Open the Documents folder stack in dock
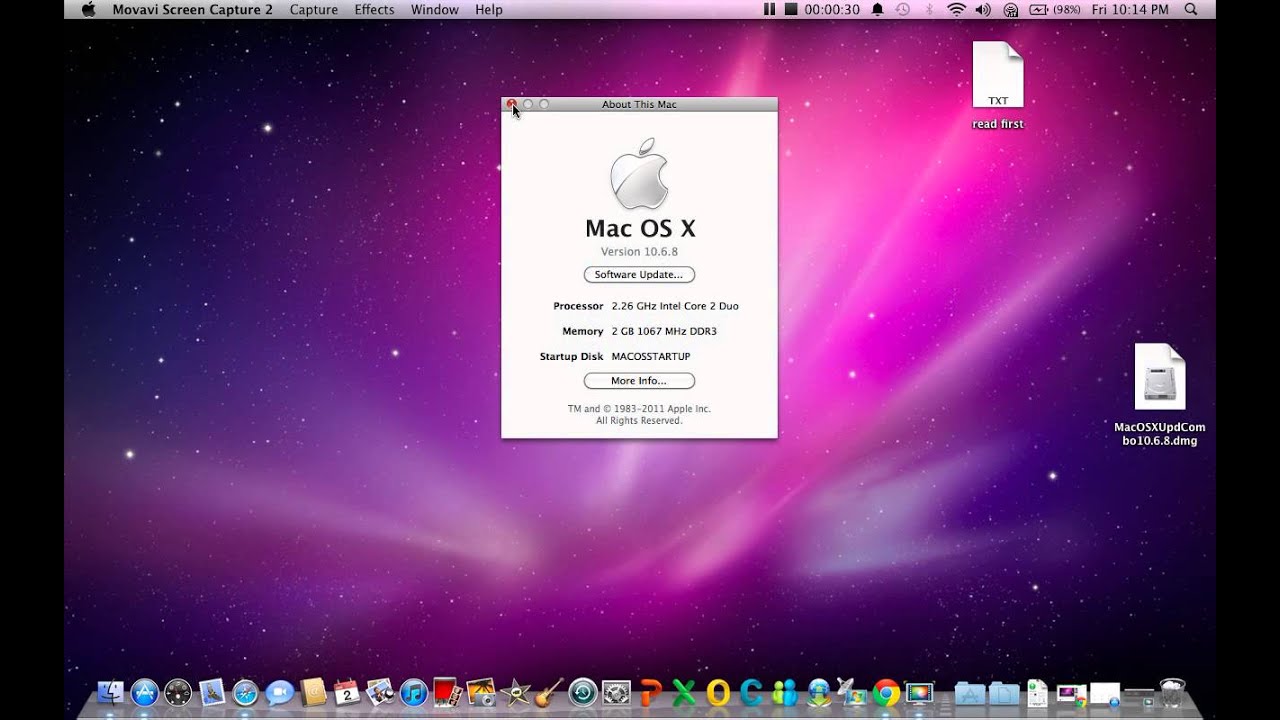 (x=1004, y=693)
